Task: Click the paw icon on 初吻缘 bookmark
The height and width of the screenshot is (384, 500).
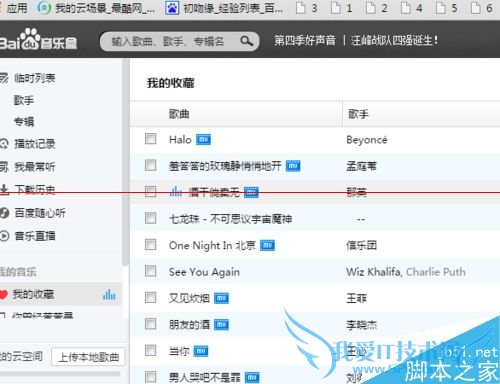Action: coord(172,8)
